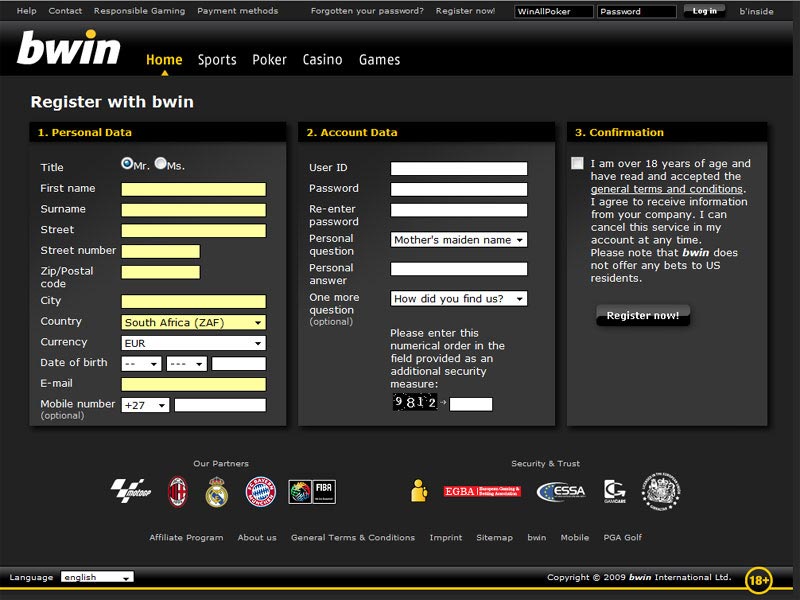Select the Mr. title radio button
Viewport: 800px width, 600px height.
click(127, 163)
